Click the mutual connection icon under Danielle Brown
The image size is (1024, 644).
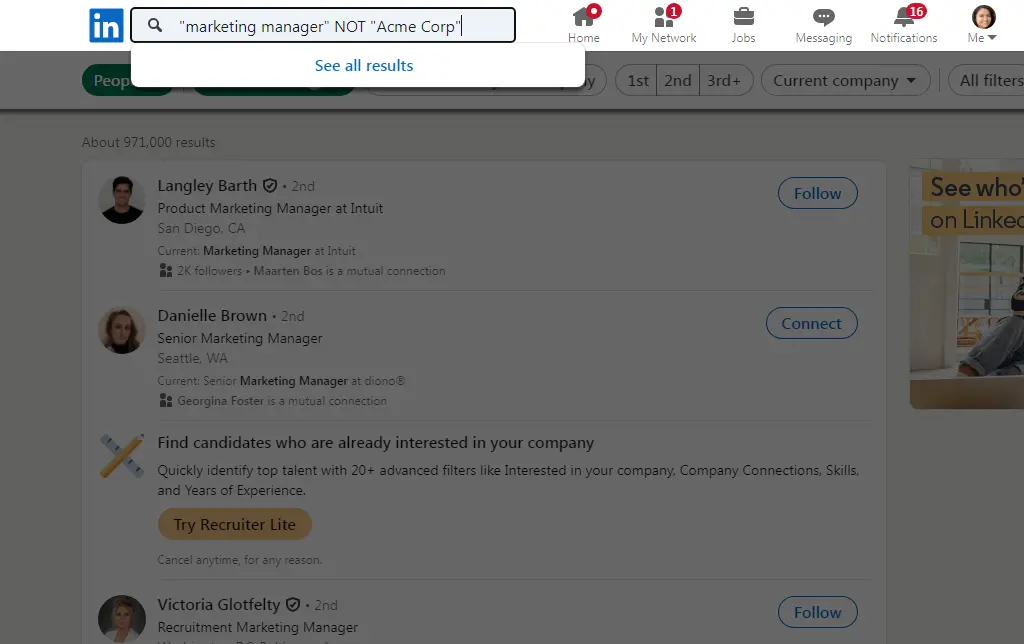(166, 400)
